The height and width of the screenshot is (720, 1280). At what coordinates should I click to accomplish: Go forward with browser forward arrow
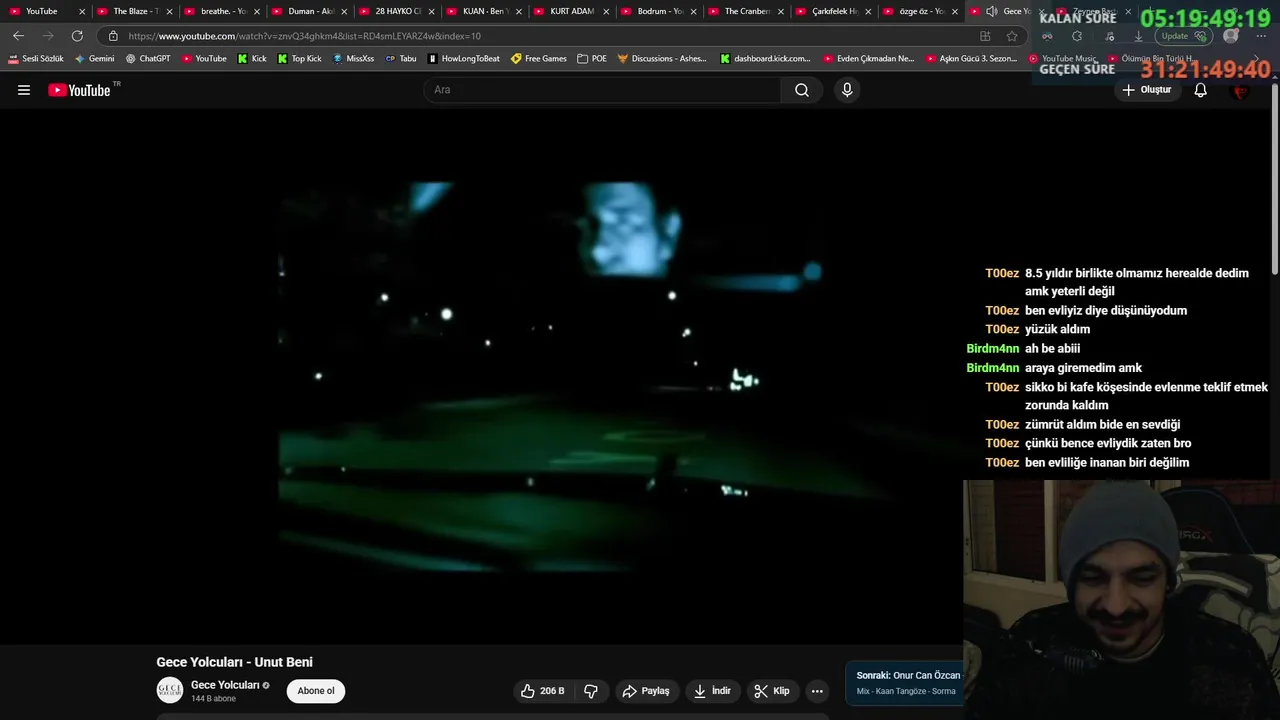point(48,36)
